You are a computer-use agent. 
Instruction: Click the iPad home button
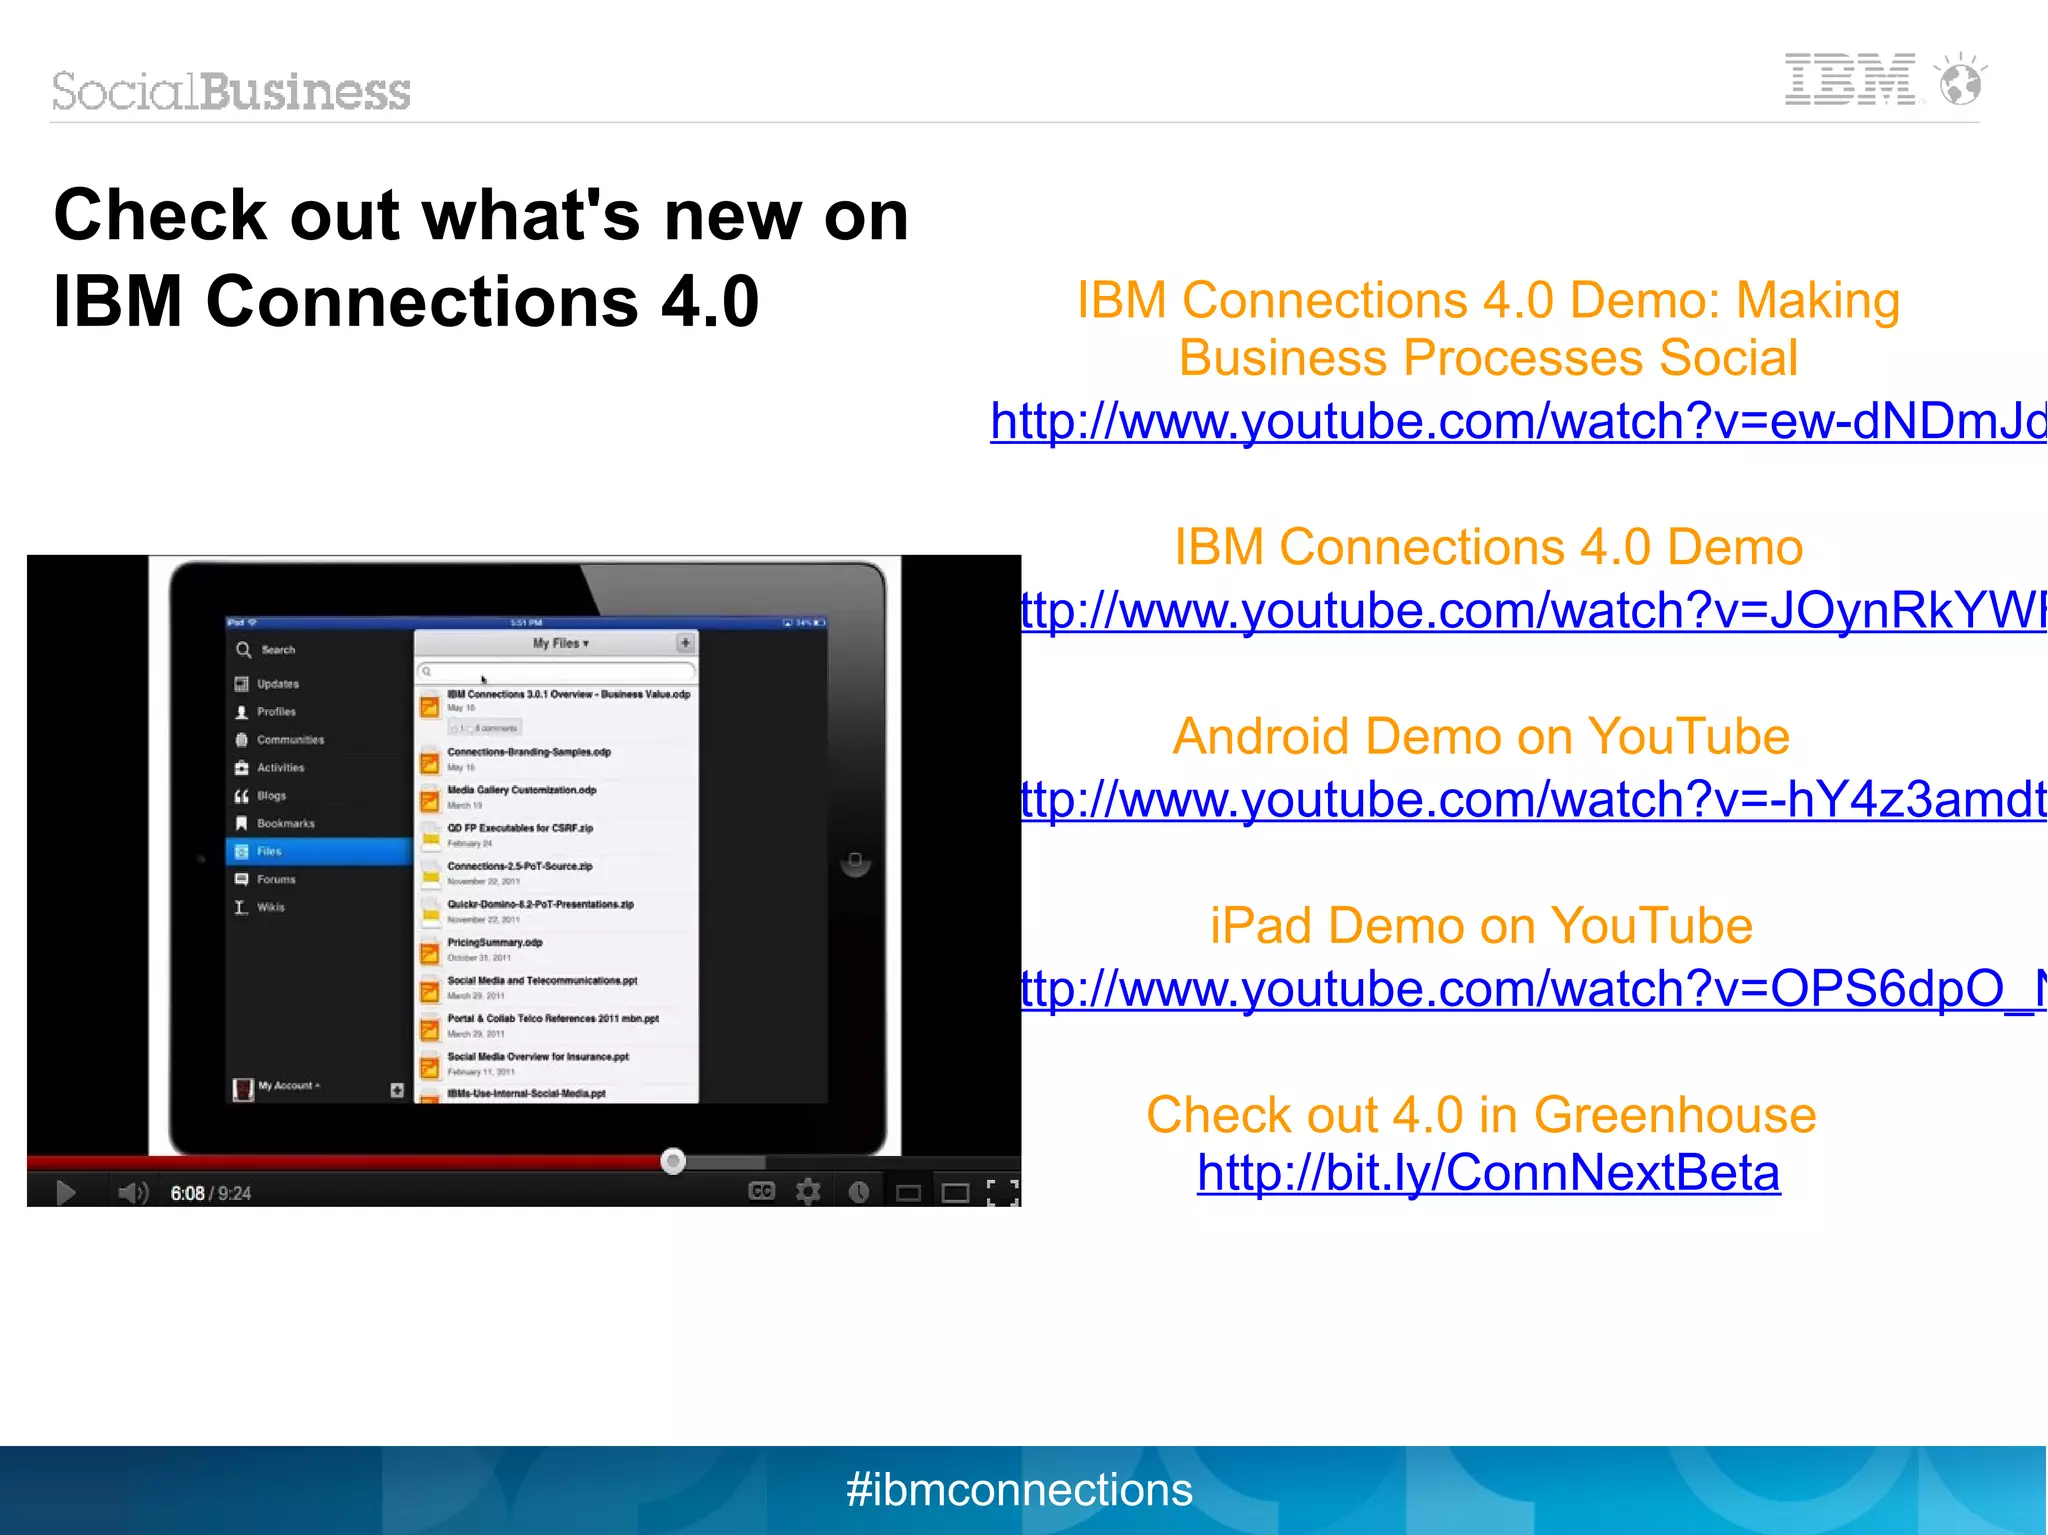(855, 861)
